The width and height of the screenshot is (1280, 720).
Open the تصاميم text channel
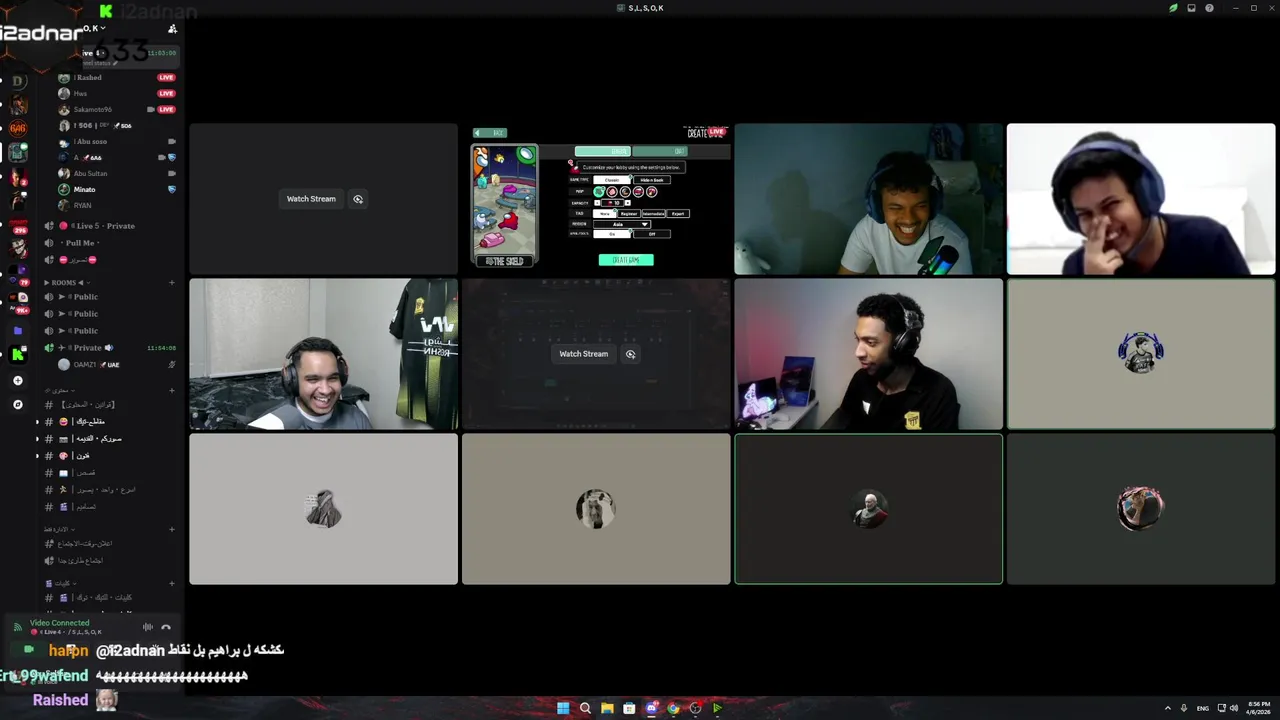tap(108, 507)
